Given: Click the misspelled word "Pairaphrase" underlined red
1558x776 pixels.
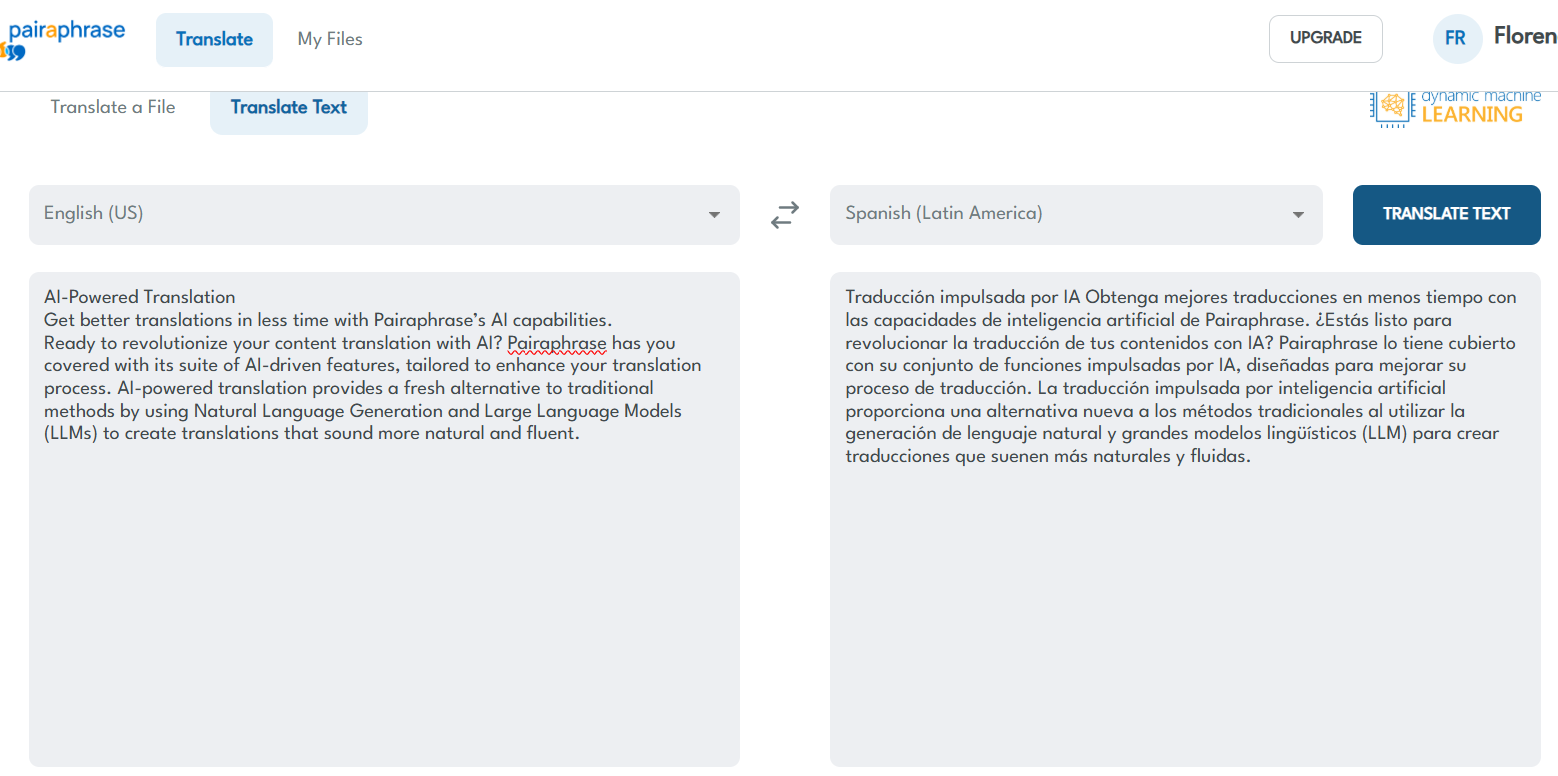Looking at the screenshot, I should tap(557, 343).
